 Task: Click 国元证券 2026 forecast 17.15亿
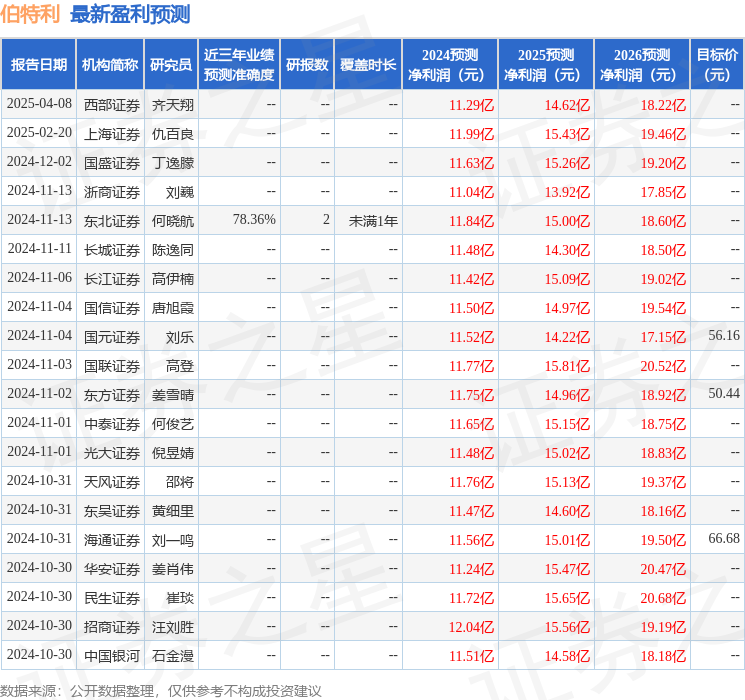tap(663, 337)
